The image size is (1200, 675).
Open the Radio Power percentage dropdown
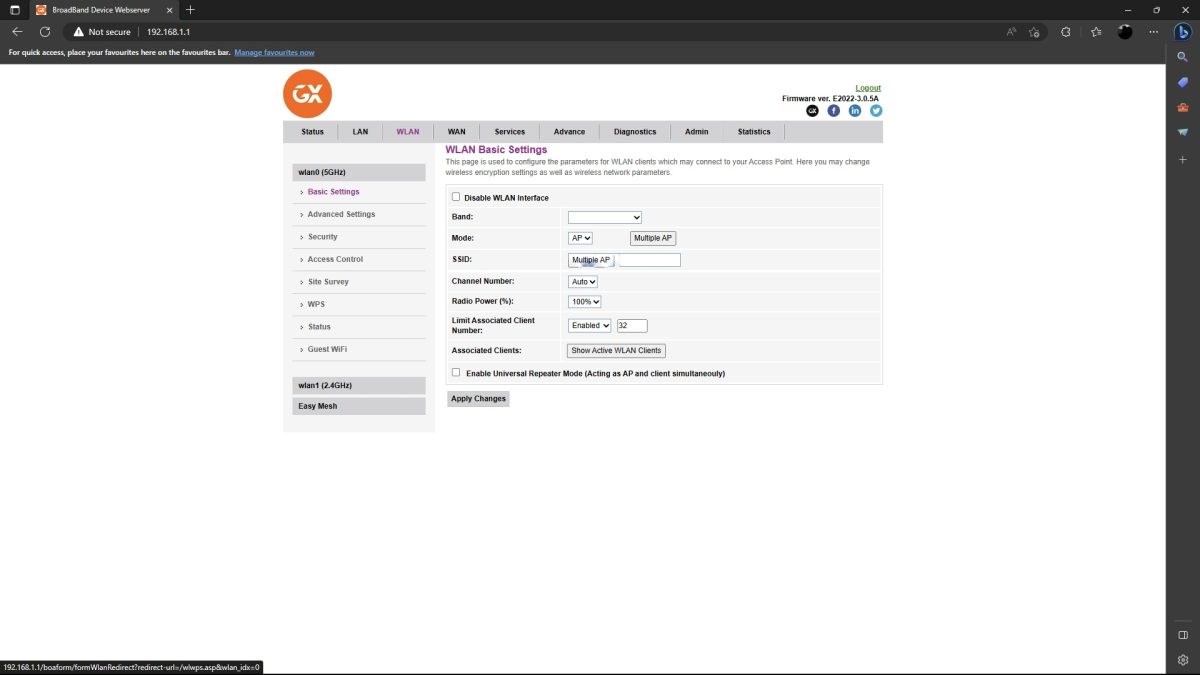(584, 302)
